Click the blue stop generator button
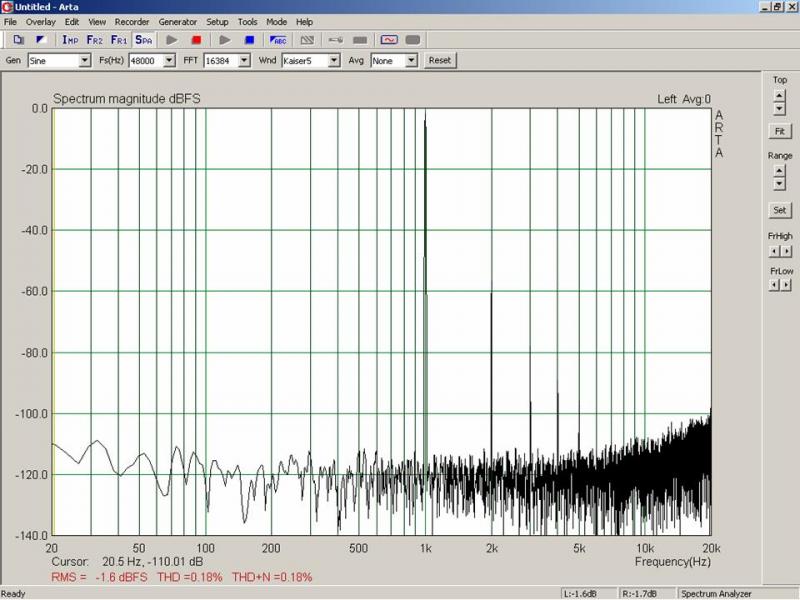This screenshot has height=600, width=800. (x=250, y=40)
